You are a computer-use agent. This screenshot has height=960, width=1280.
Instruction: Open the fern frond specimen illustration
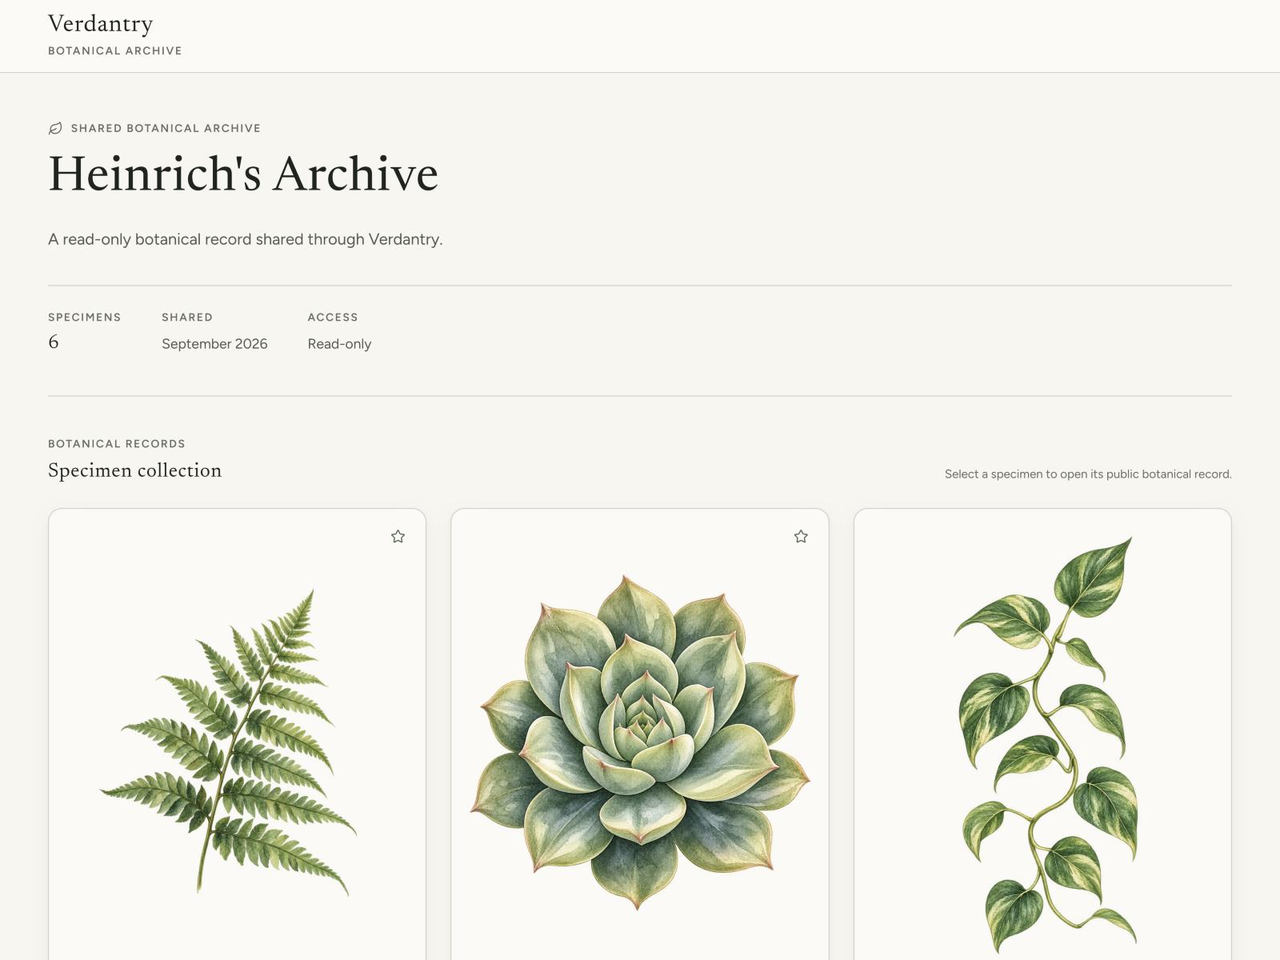pyautogui.click(x=229, y=741)
